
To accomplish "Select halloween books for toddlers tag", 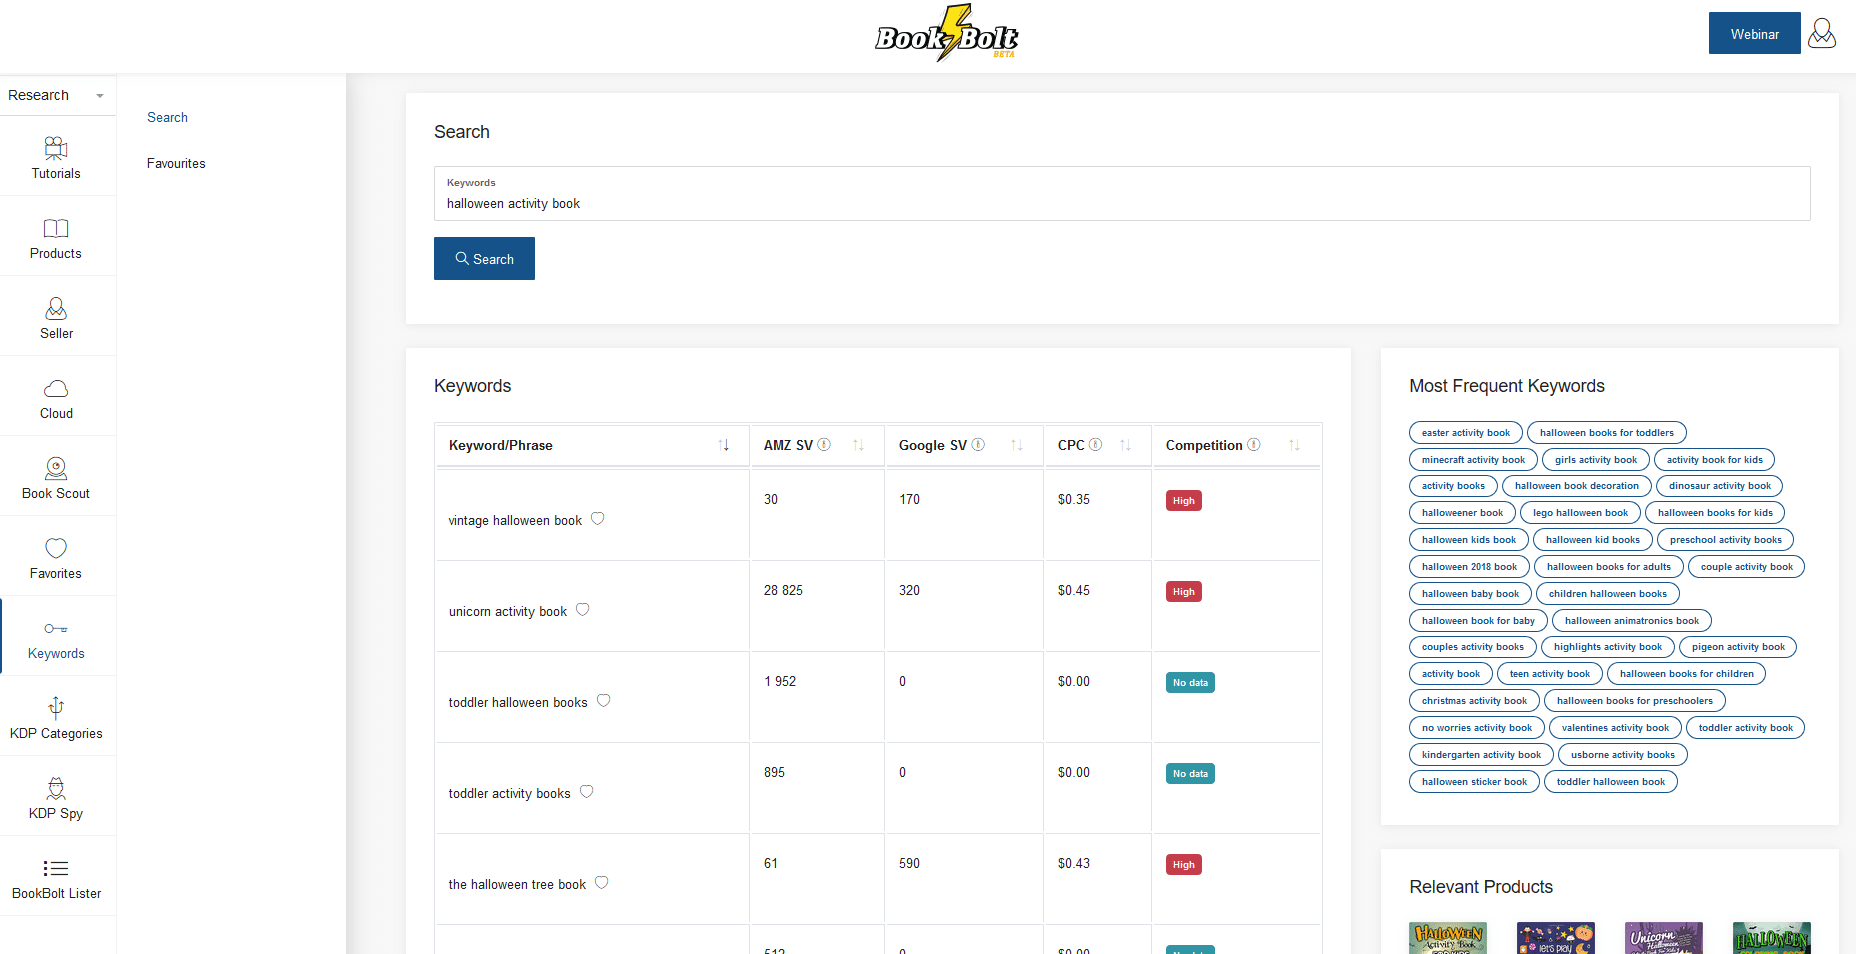I will coord(1606,433).
